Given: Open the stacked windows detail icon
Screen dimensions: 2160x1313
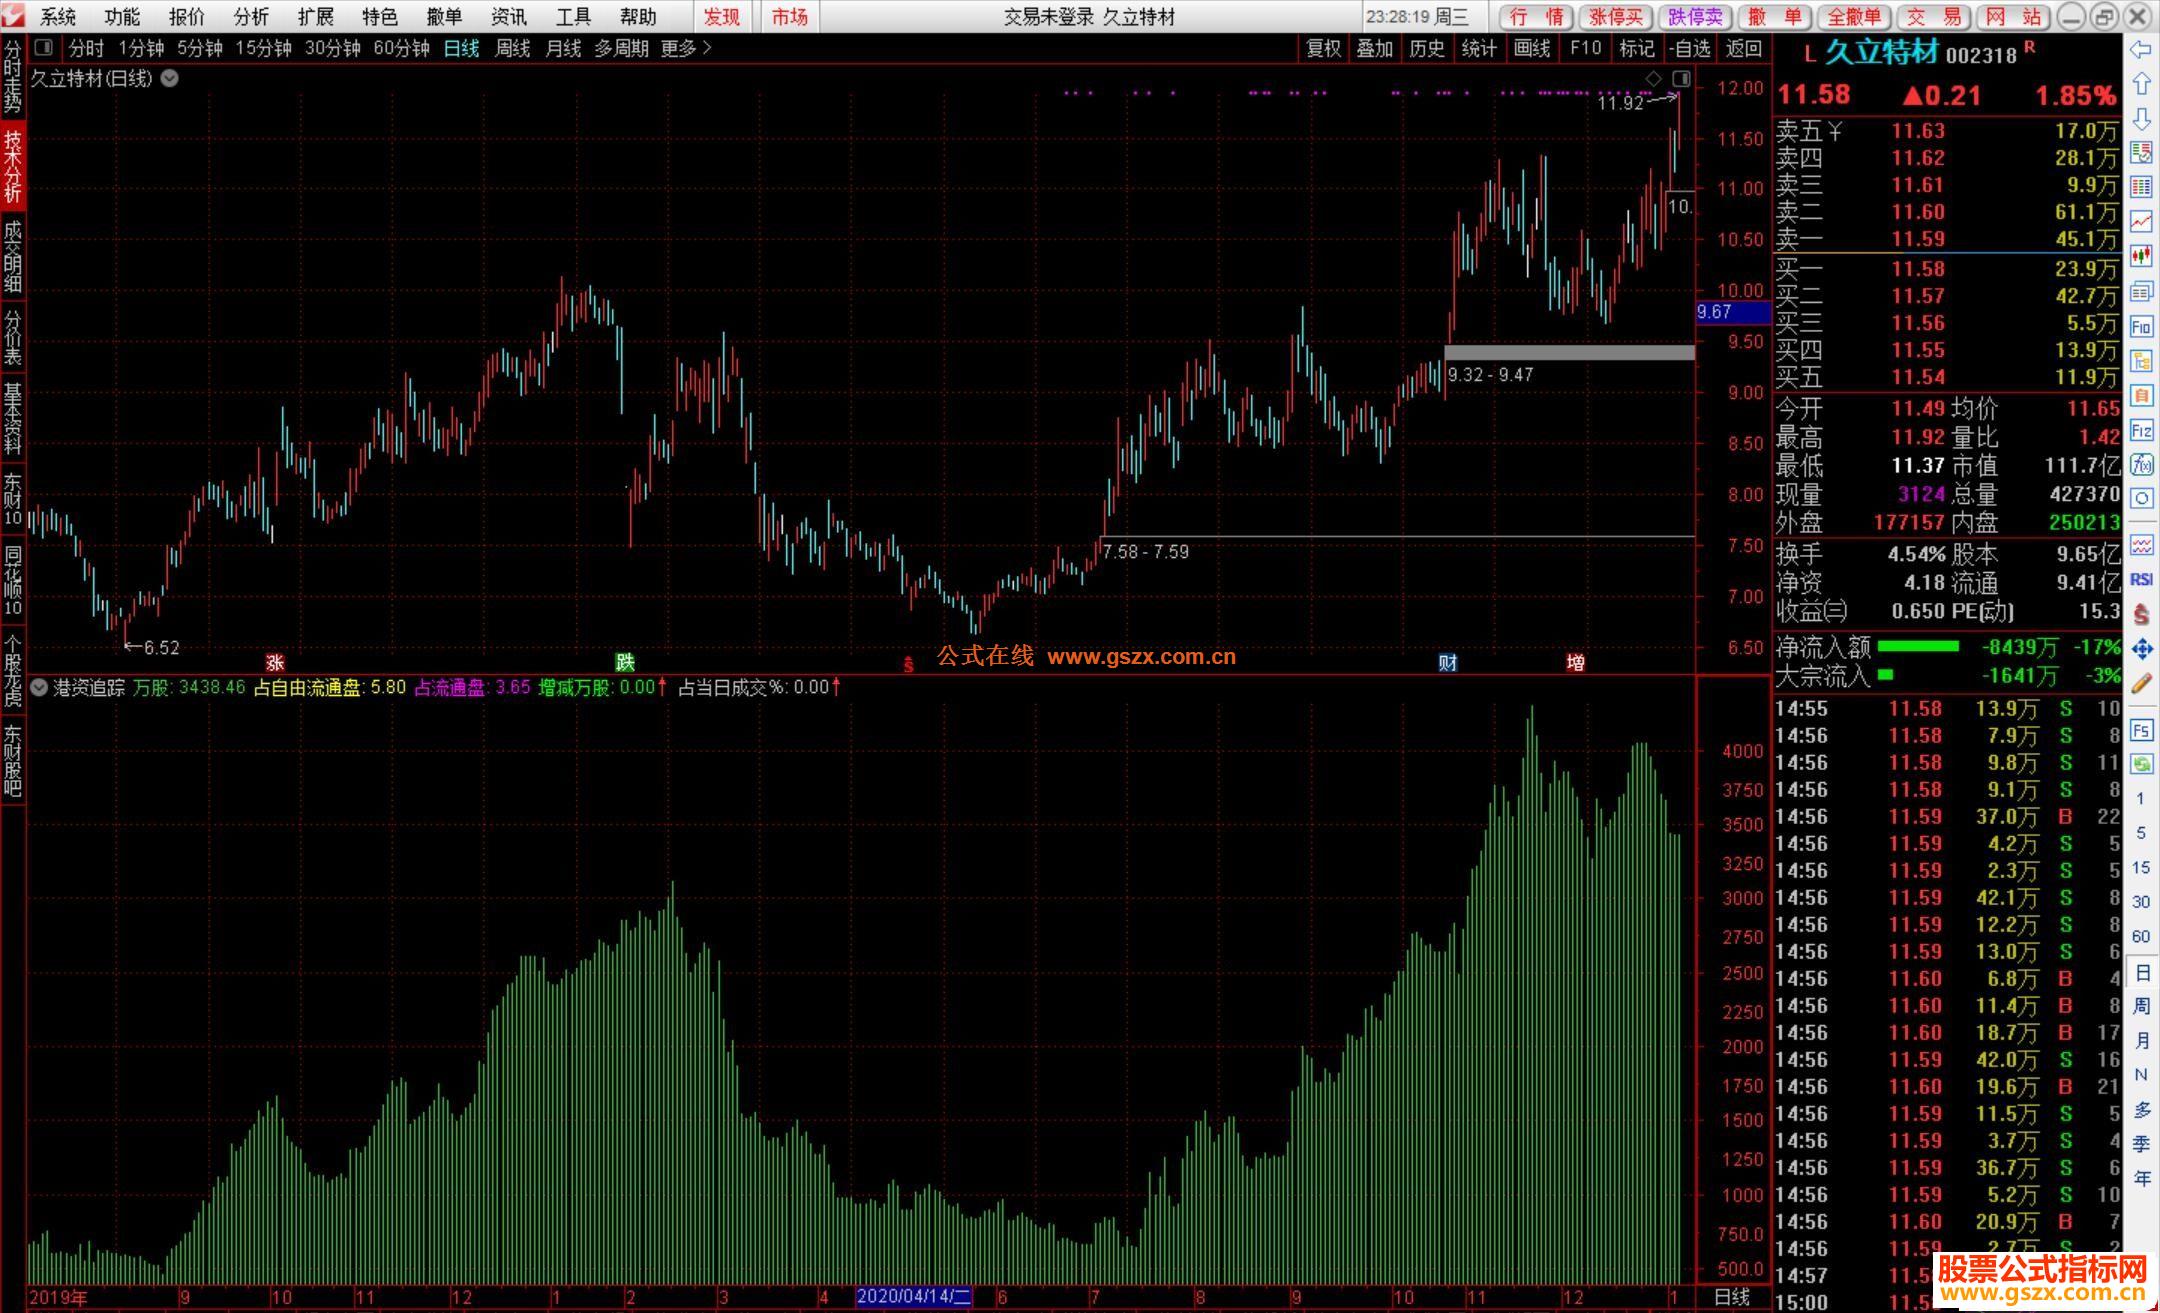Looking at the screenshot, I should tap(2141, 291).
